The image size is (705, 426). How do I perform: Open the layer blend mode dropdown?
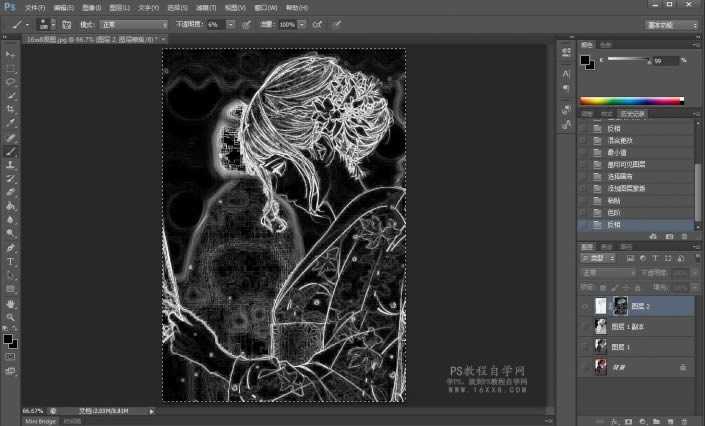pyautogui.click(x=608, y=272)
